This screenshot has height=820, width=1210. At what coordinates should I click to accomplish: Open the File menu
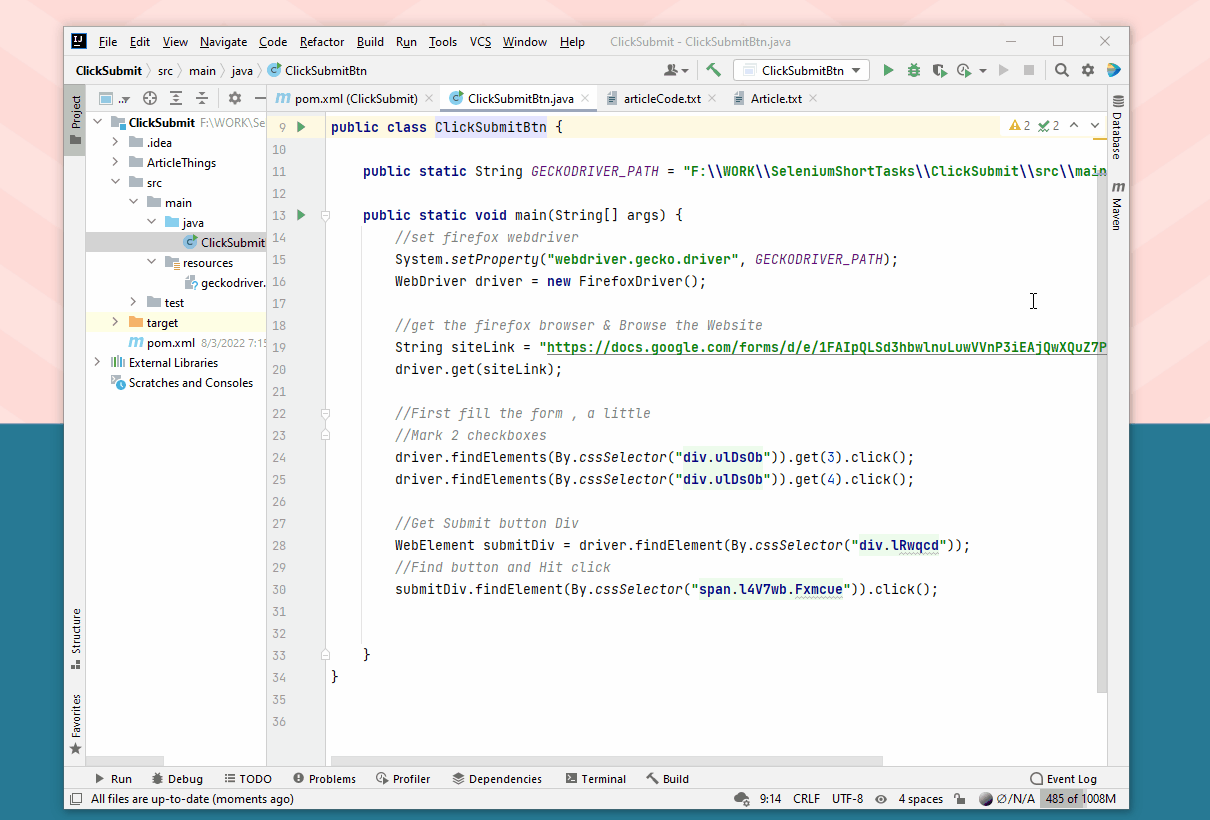[x=108, y=42]
